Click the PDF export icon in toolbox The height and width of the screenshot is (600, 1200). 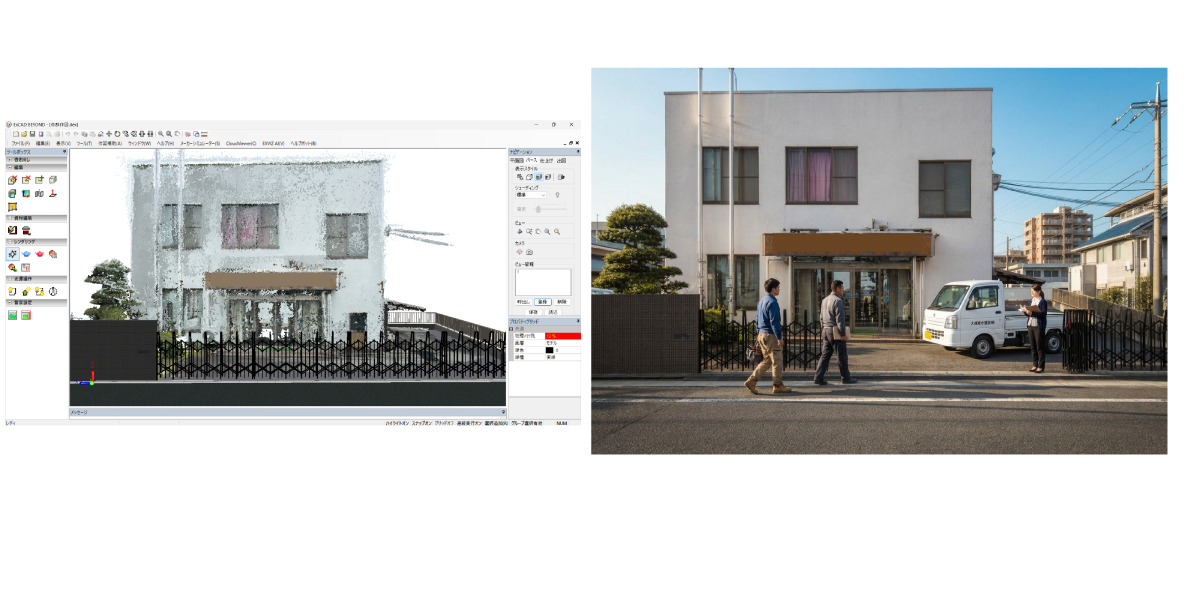point(52,193)
